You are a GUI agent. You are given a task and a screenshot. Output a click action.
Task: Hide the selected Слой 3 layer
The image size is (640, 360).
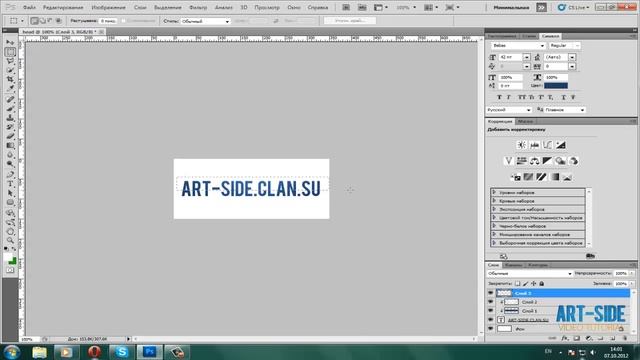tap(491, 293)
